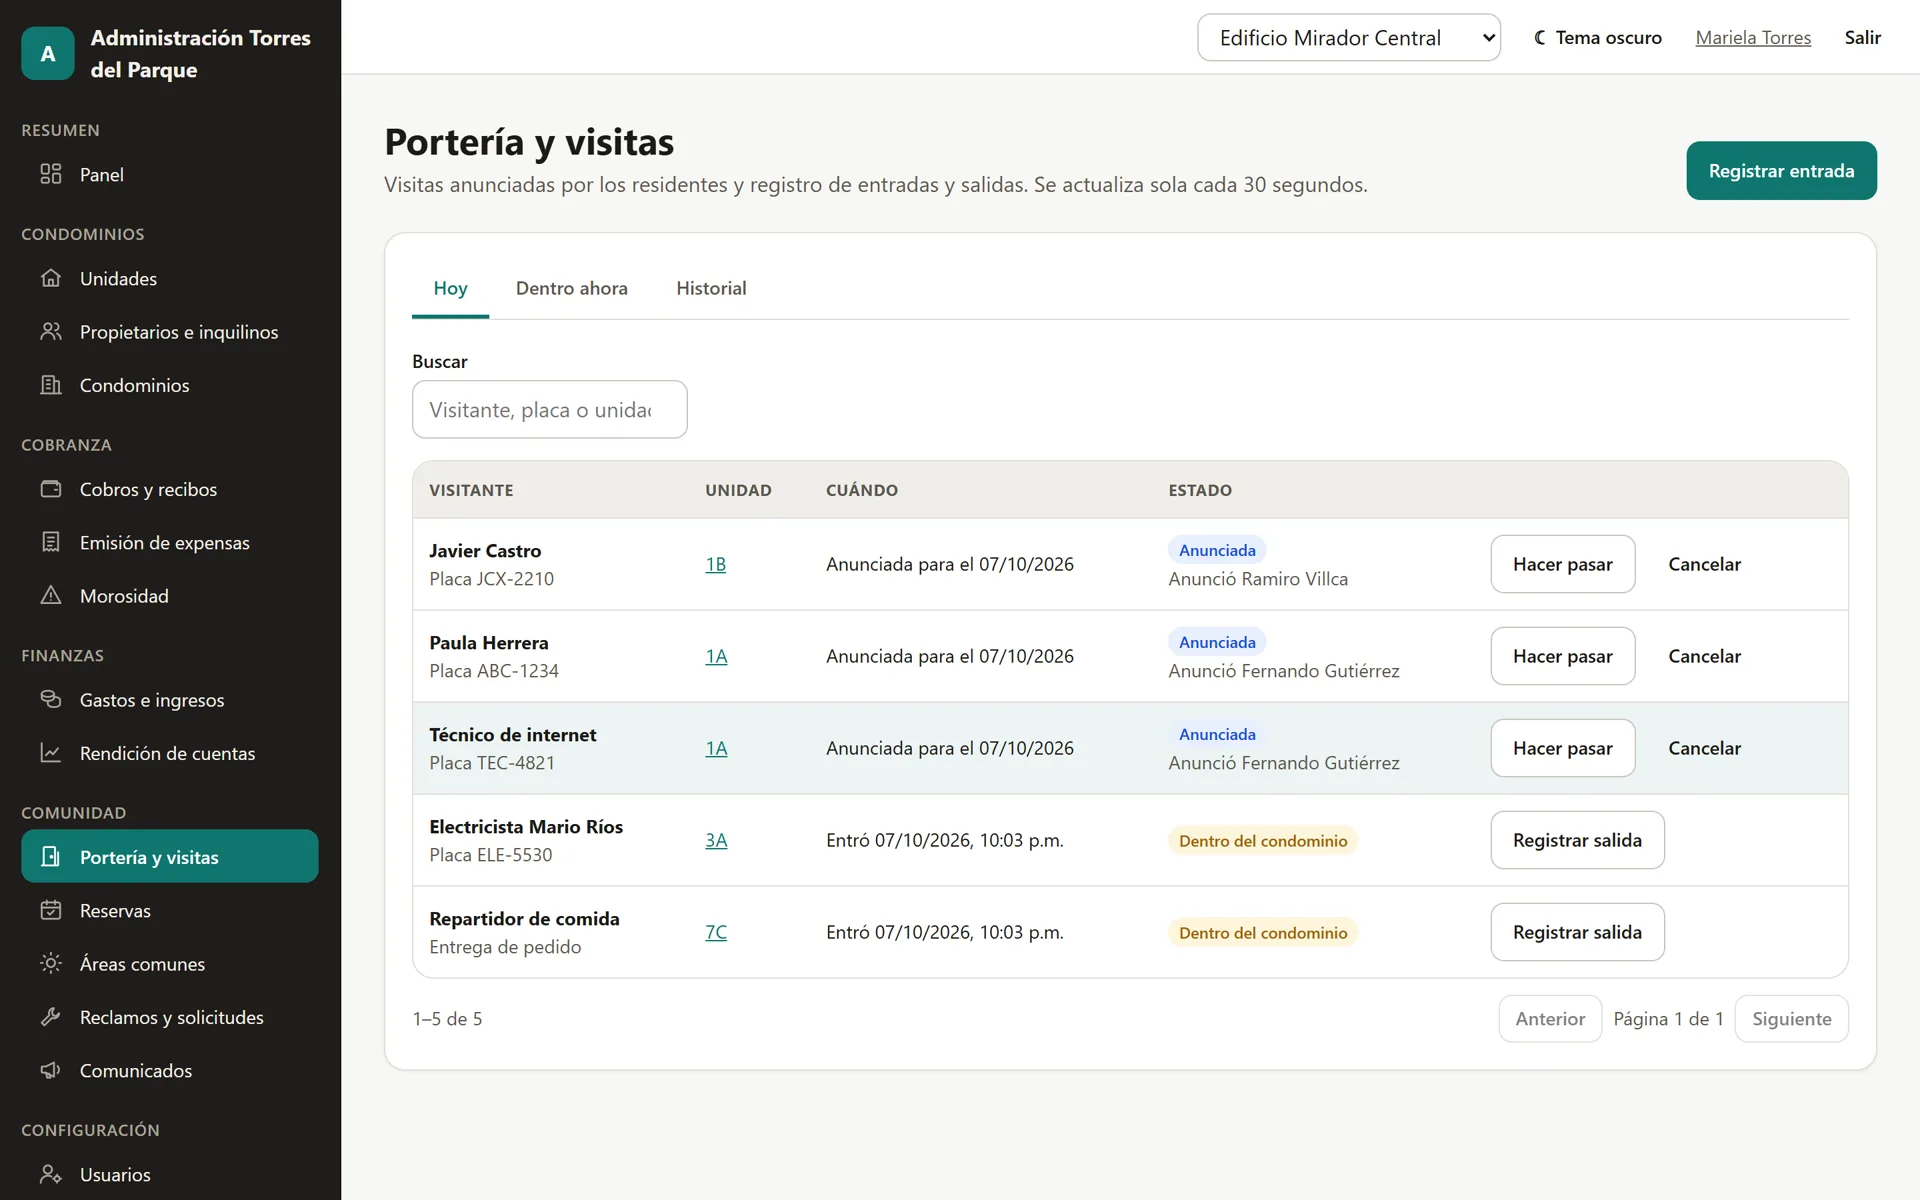Let Javier Castro in with Hacer pasar

point(1562,564)
